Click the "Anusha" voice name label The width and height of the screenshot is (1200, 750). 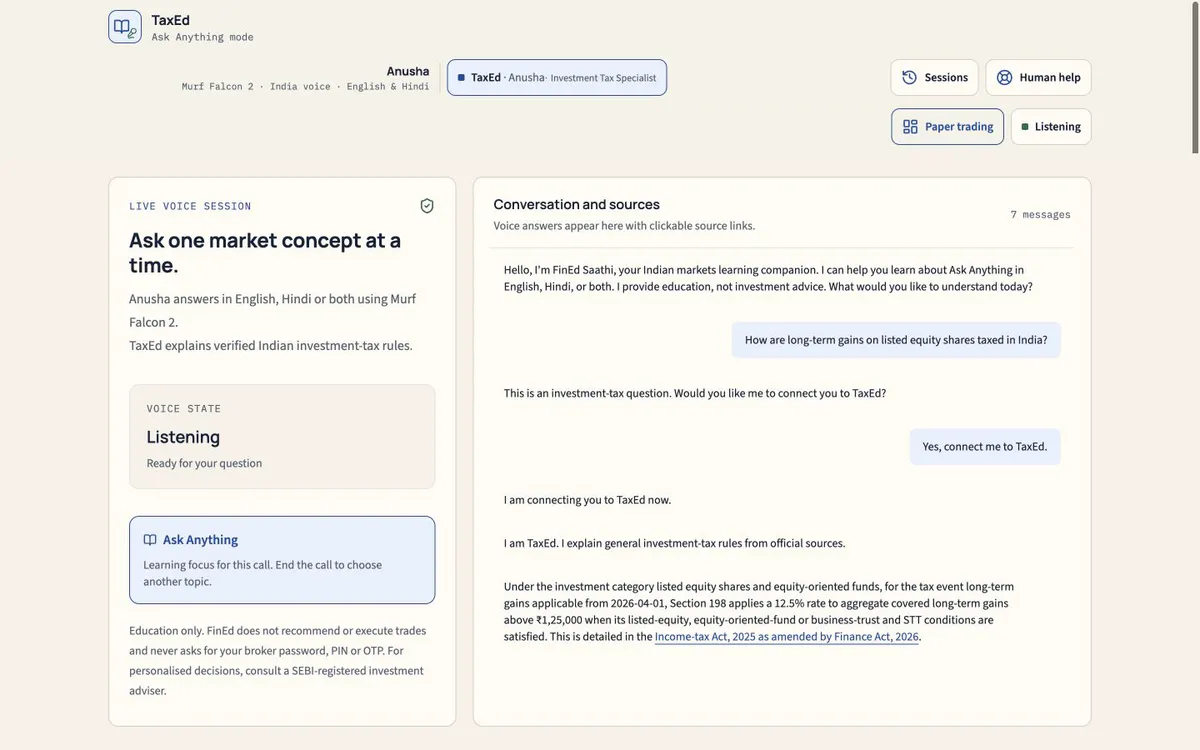(x=408, y=71)
